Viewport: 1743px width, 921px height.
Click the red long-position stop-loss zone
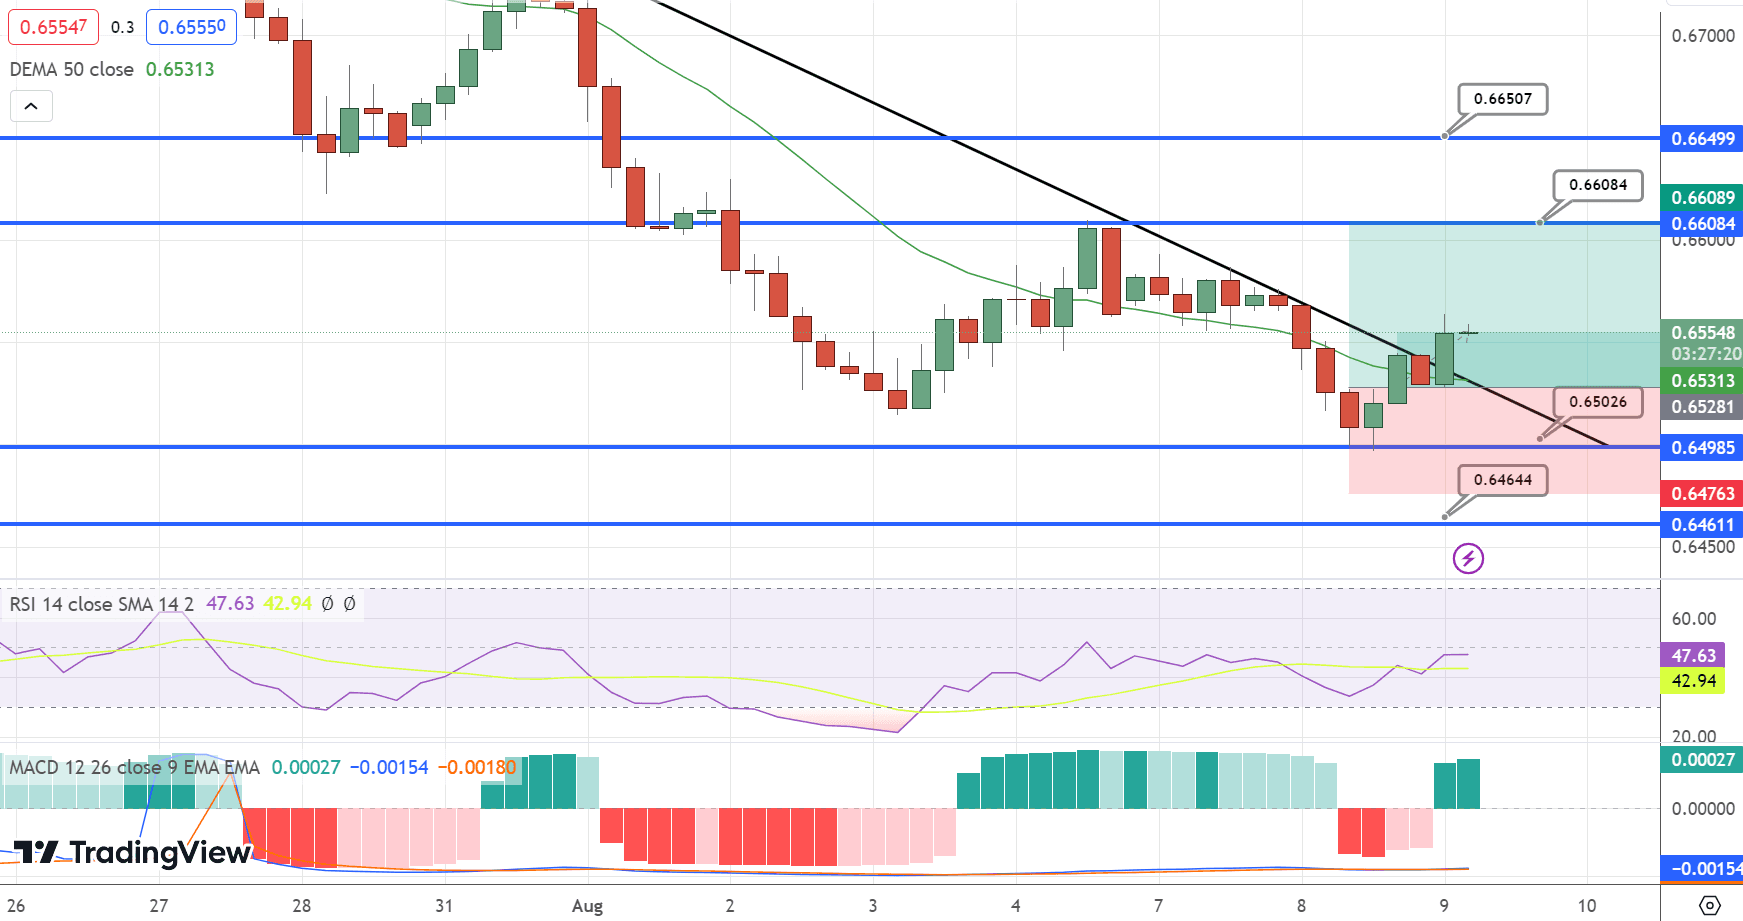click(1503, 440)
